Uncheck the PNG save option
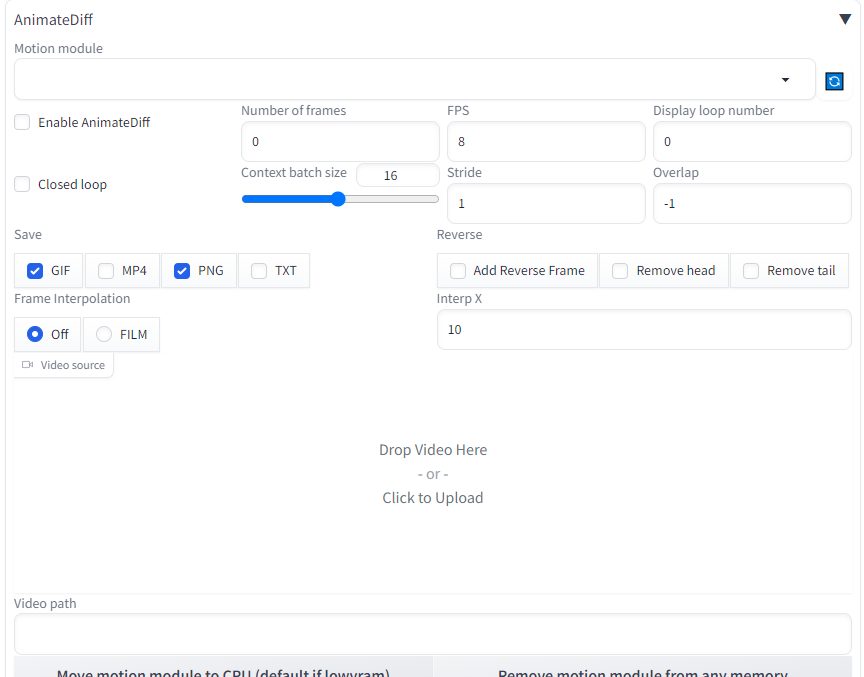Screen dimensions: 864x677 point(182,270)
